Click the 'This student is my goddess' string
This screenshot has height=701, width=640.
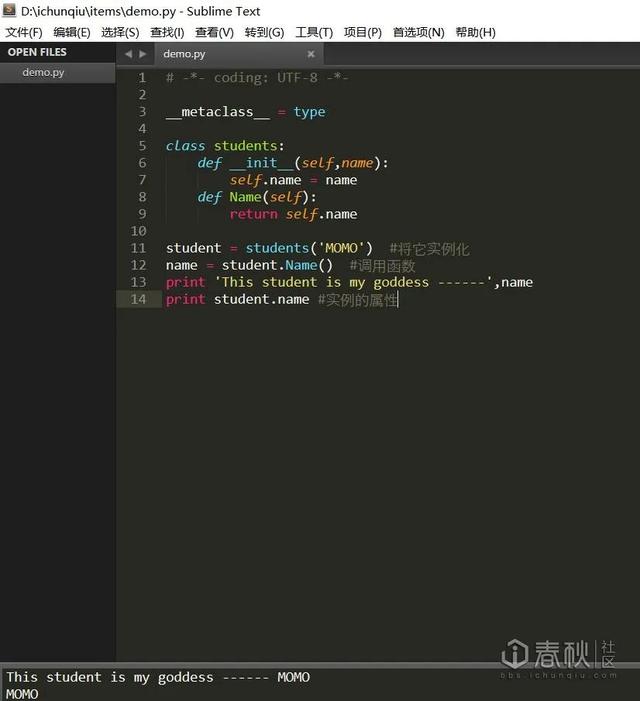[354, 283]
